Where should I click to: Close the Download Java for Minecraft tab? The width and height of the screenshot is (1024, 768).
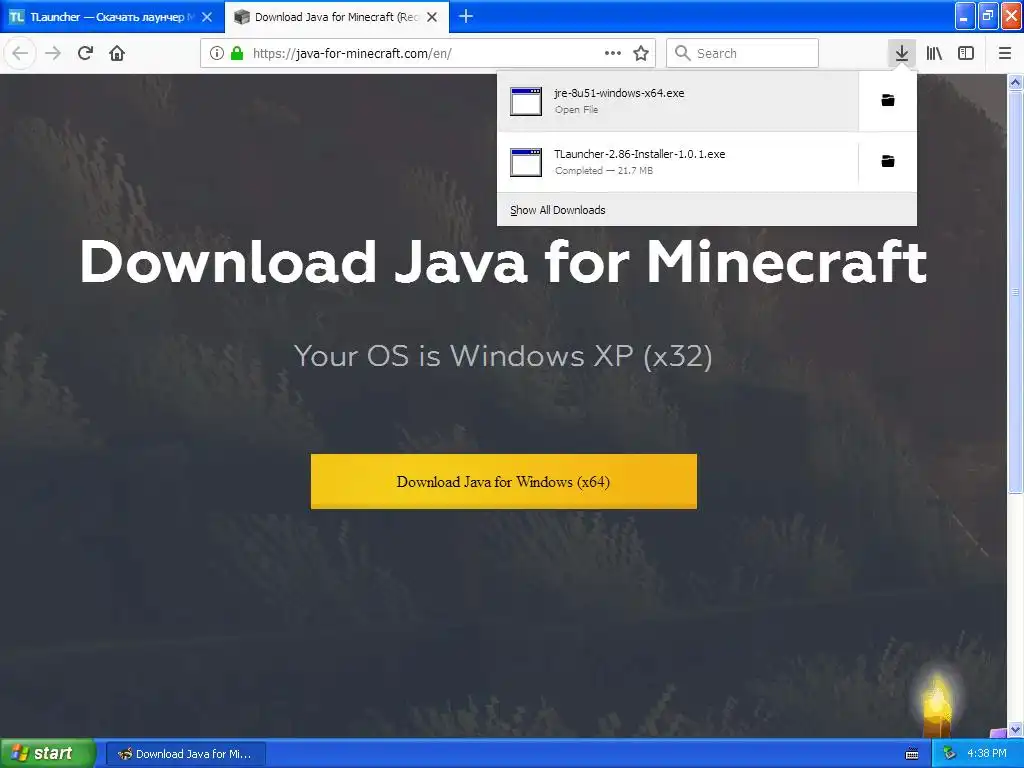(432, 17)
